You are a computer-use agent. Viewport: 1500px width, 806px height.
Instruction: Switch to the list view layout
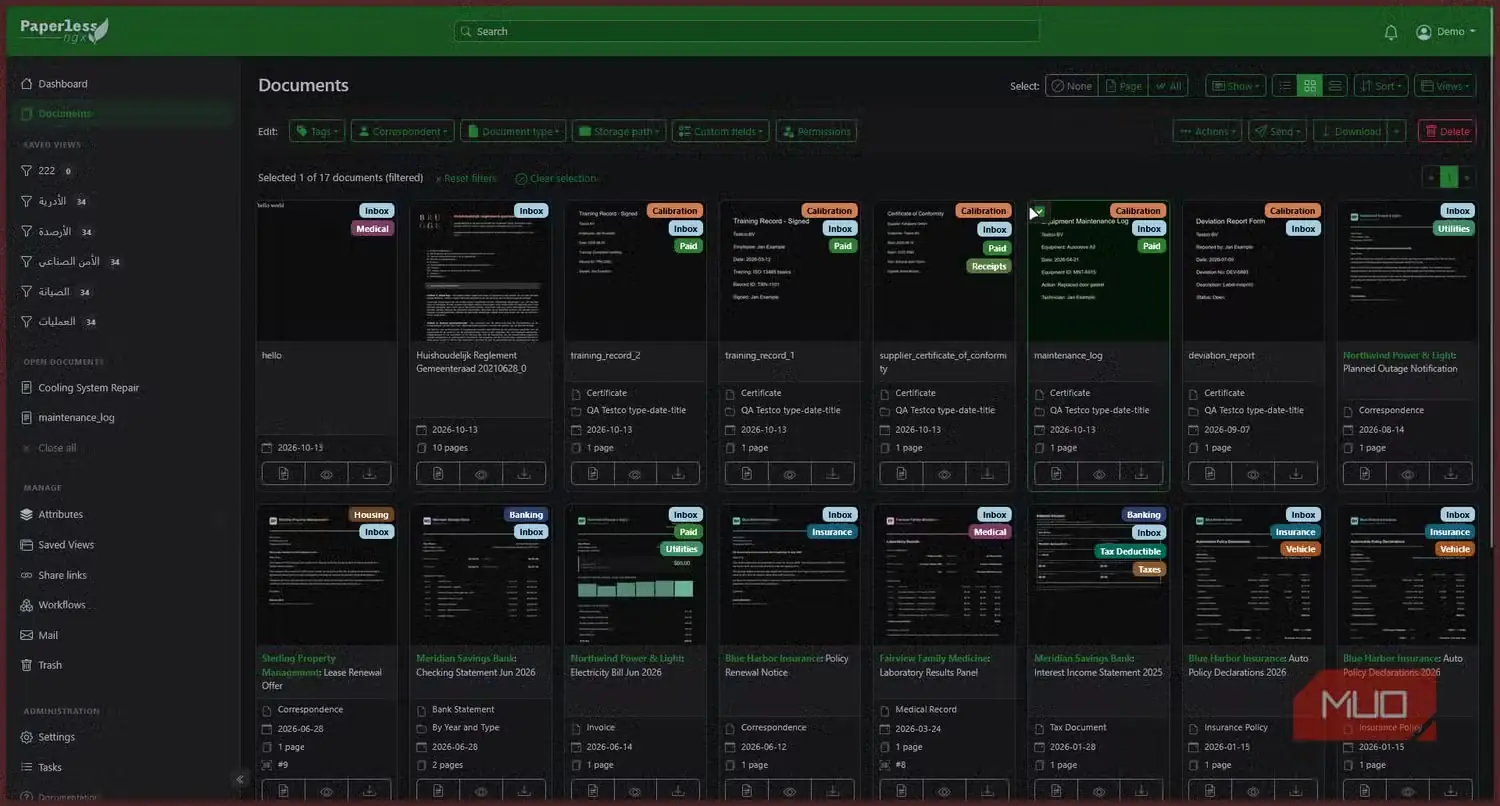[1286, 86]
